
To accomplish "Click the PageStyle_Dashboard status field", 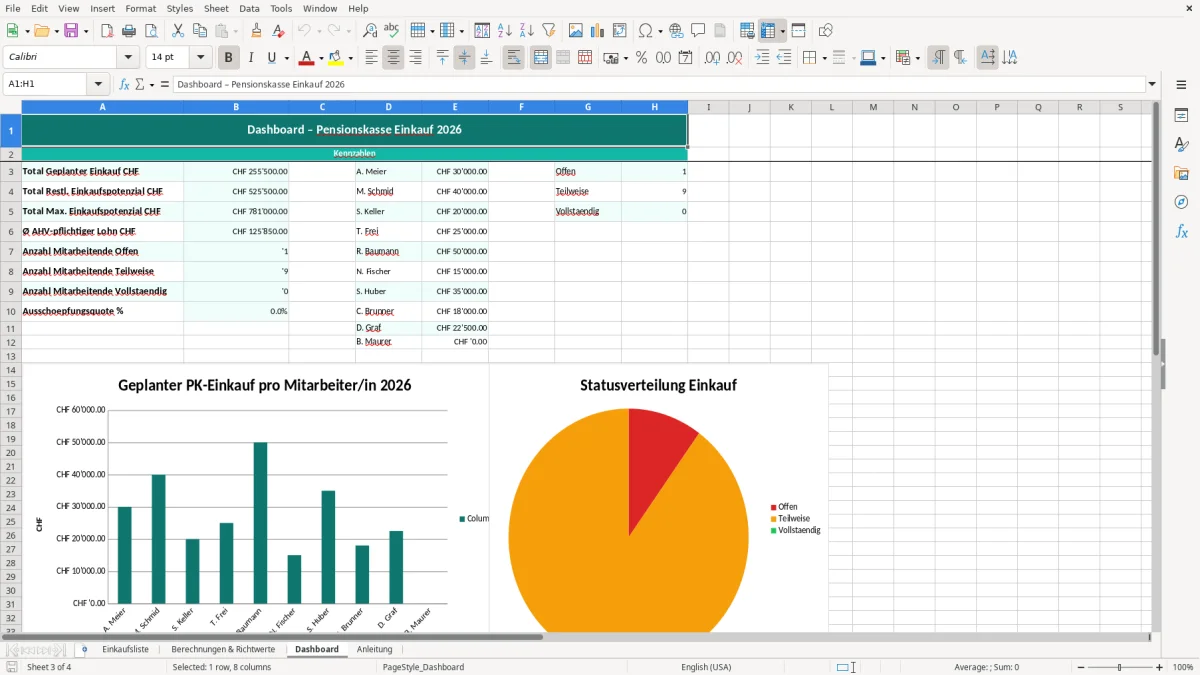I will (x=423, y=667).
